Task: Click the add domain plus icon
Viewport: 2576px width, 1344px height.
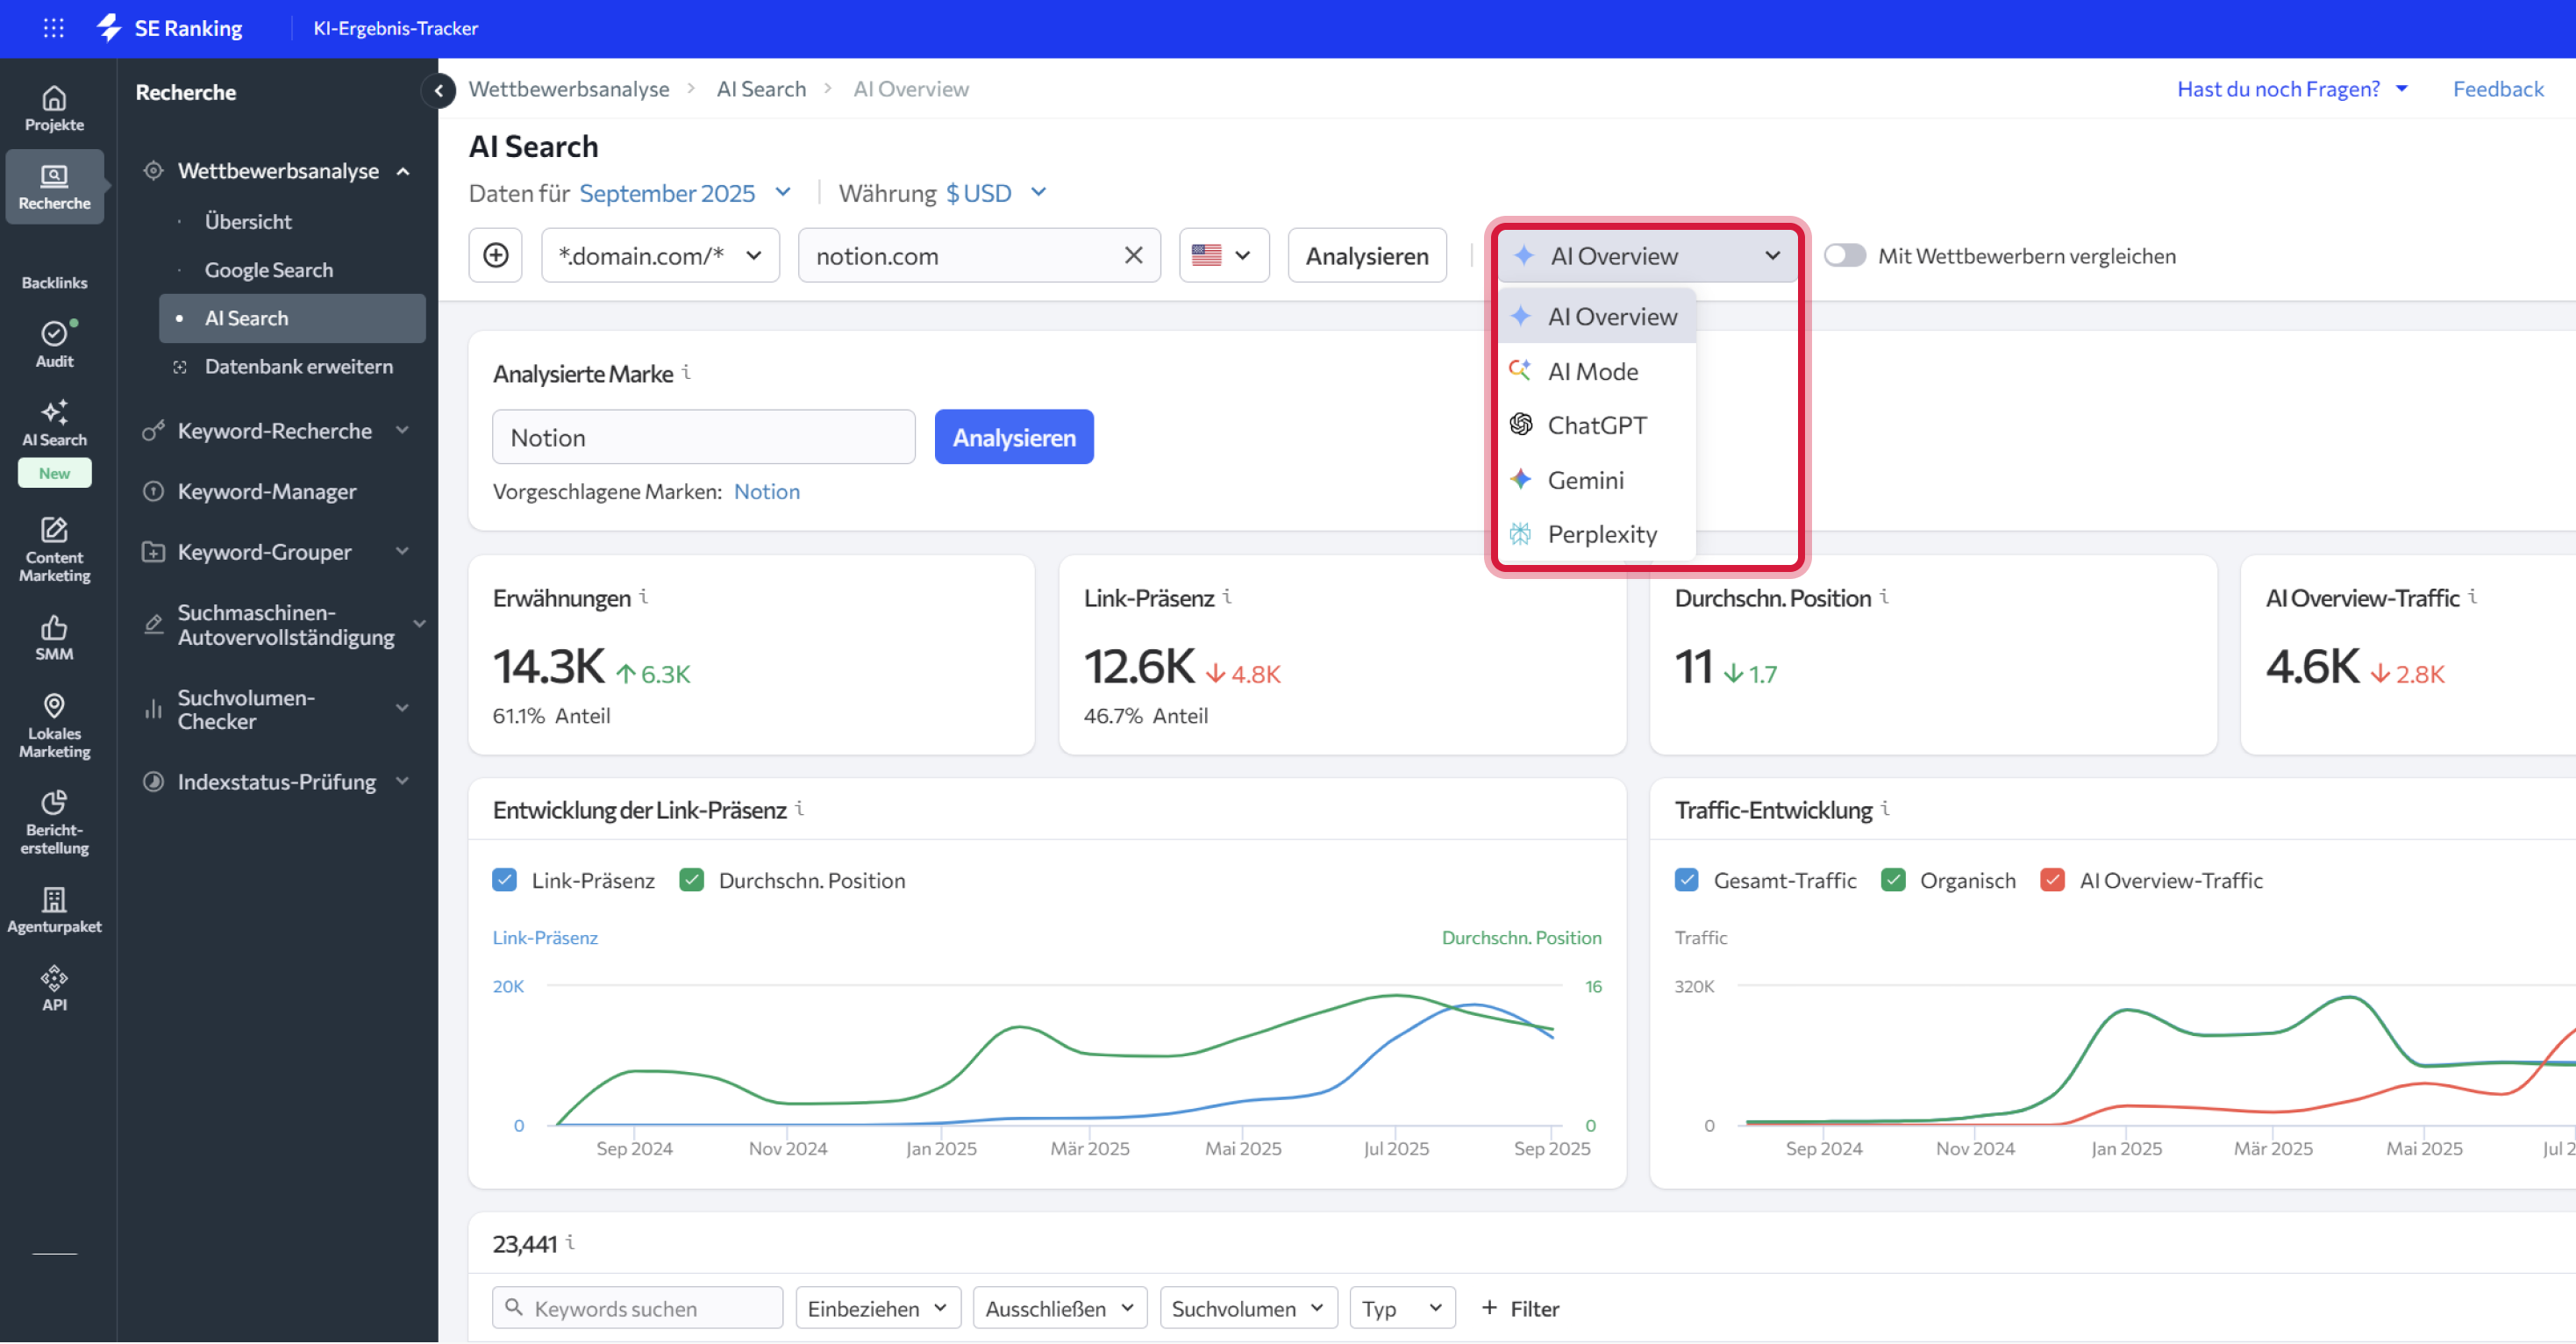Action: pyautogui.click(x=495, y=255)
